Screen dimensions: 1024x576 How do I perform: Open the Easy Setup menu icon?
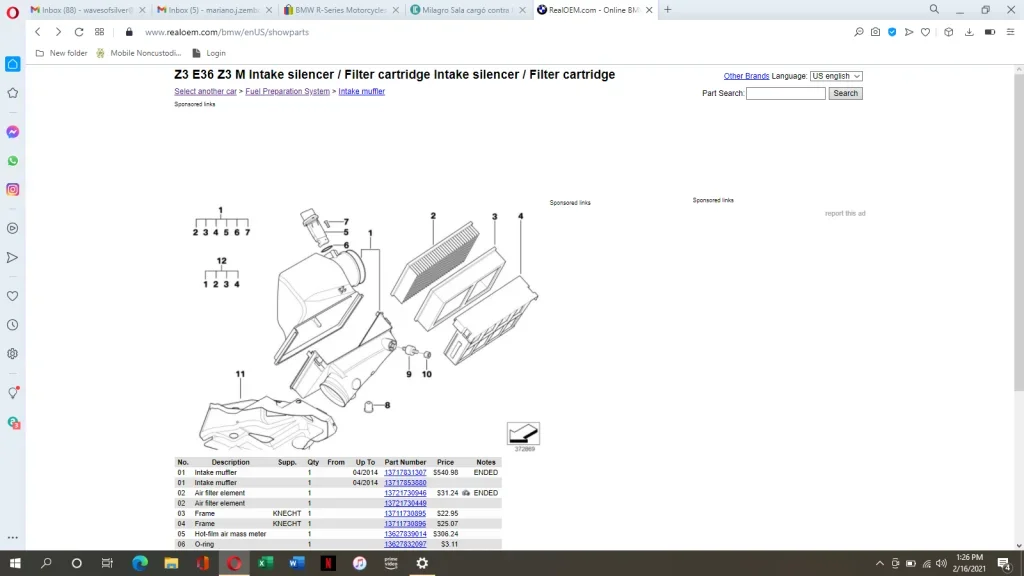1010,32
